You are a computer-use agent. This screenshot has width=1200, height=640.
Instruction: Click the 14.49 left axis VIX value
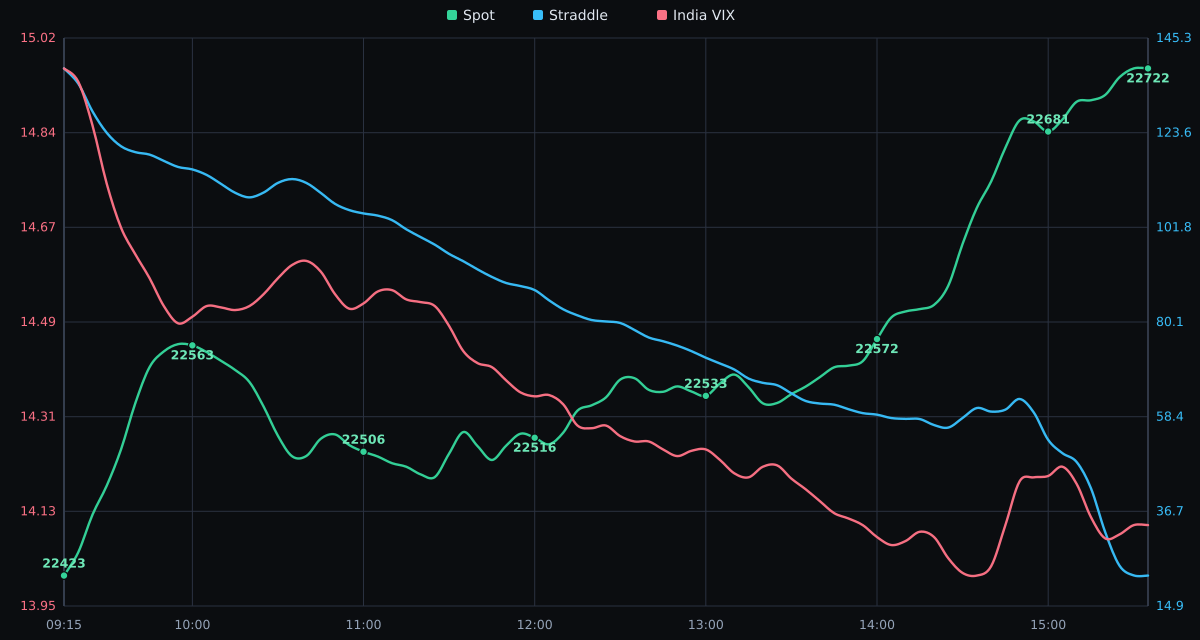[x=38, y=322]
